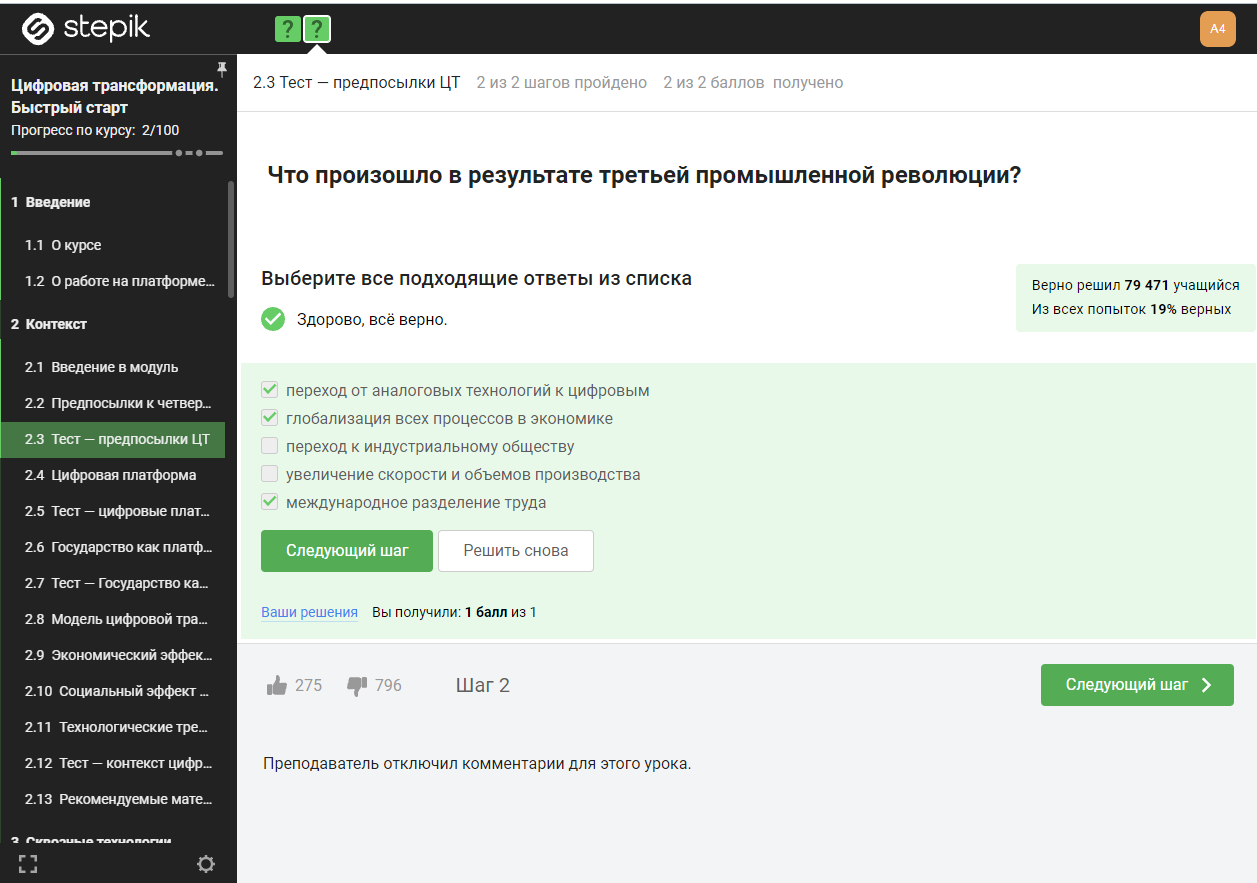The height and width of the screenshot is (883, 1257).
Task: Click 'Прогресс по курсу: 2/100' text
Action: pos(95,130)
